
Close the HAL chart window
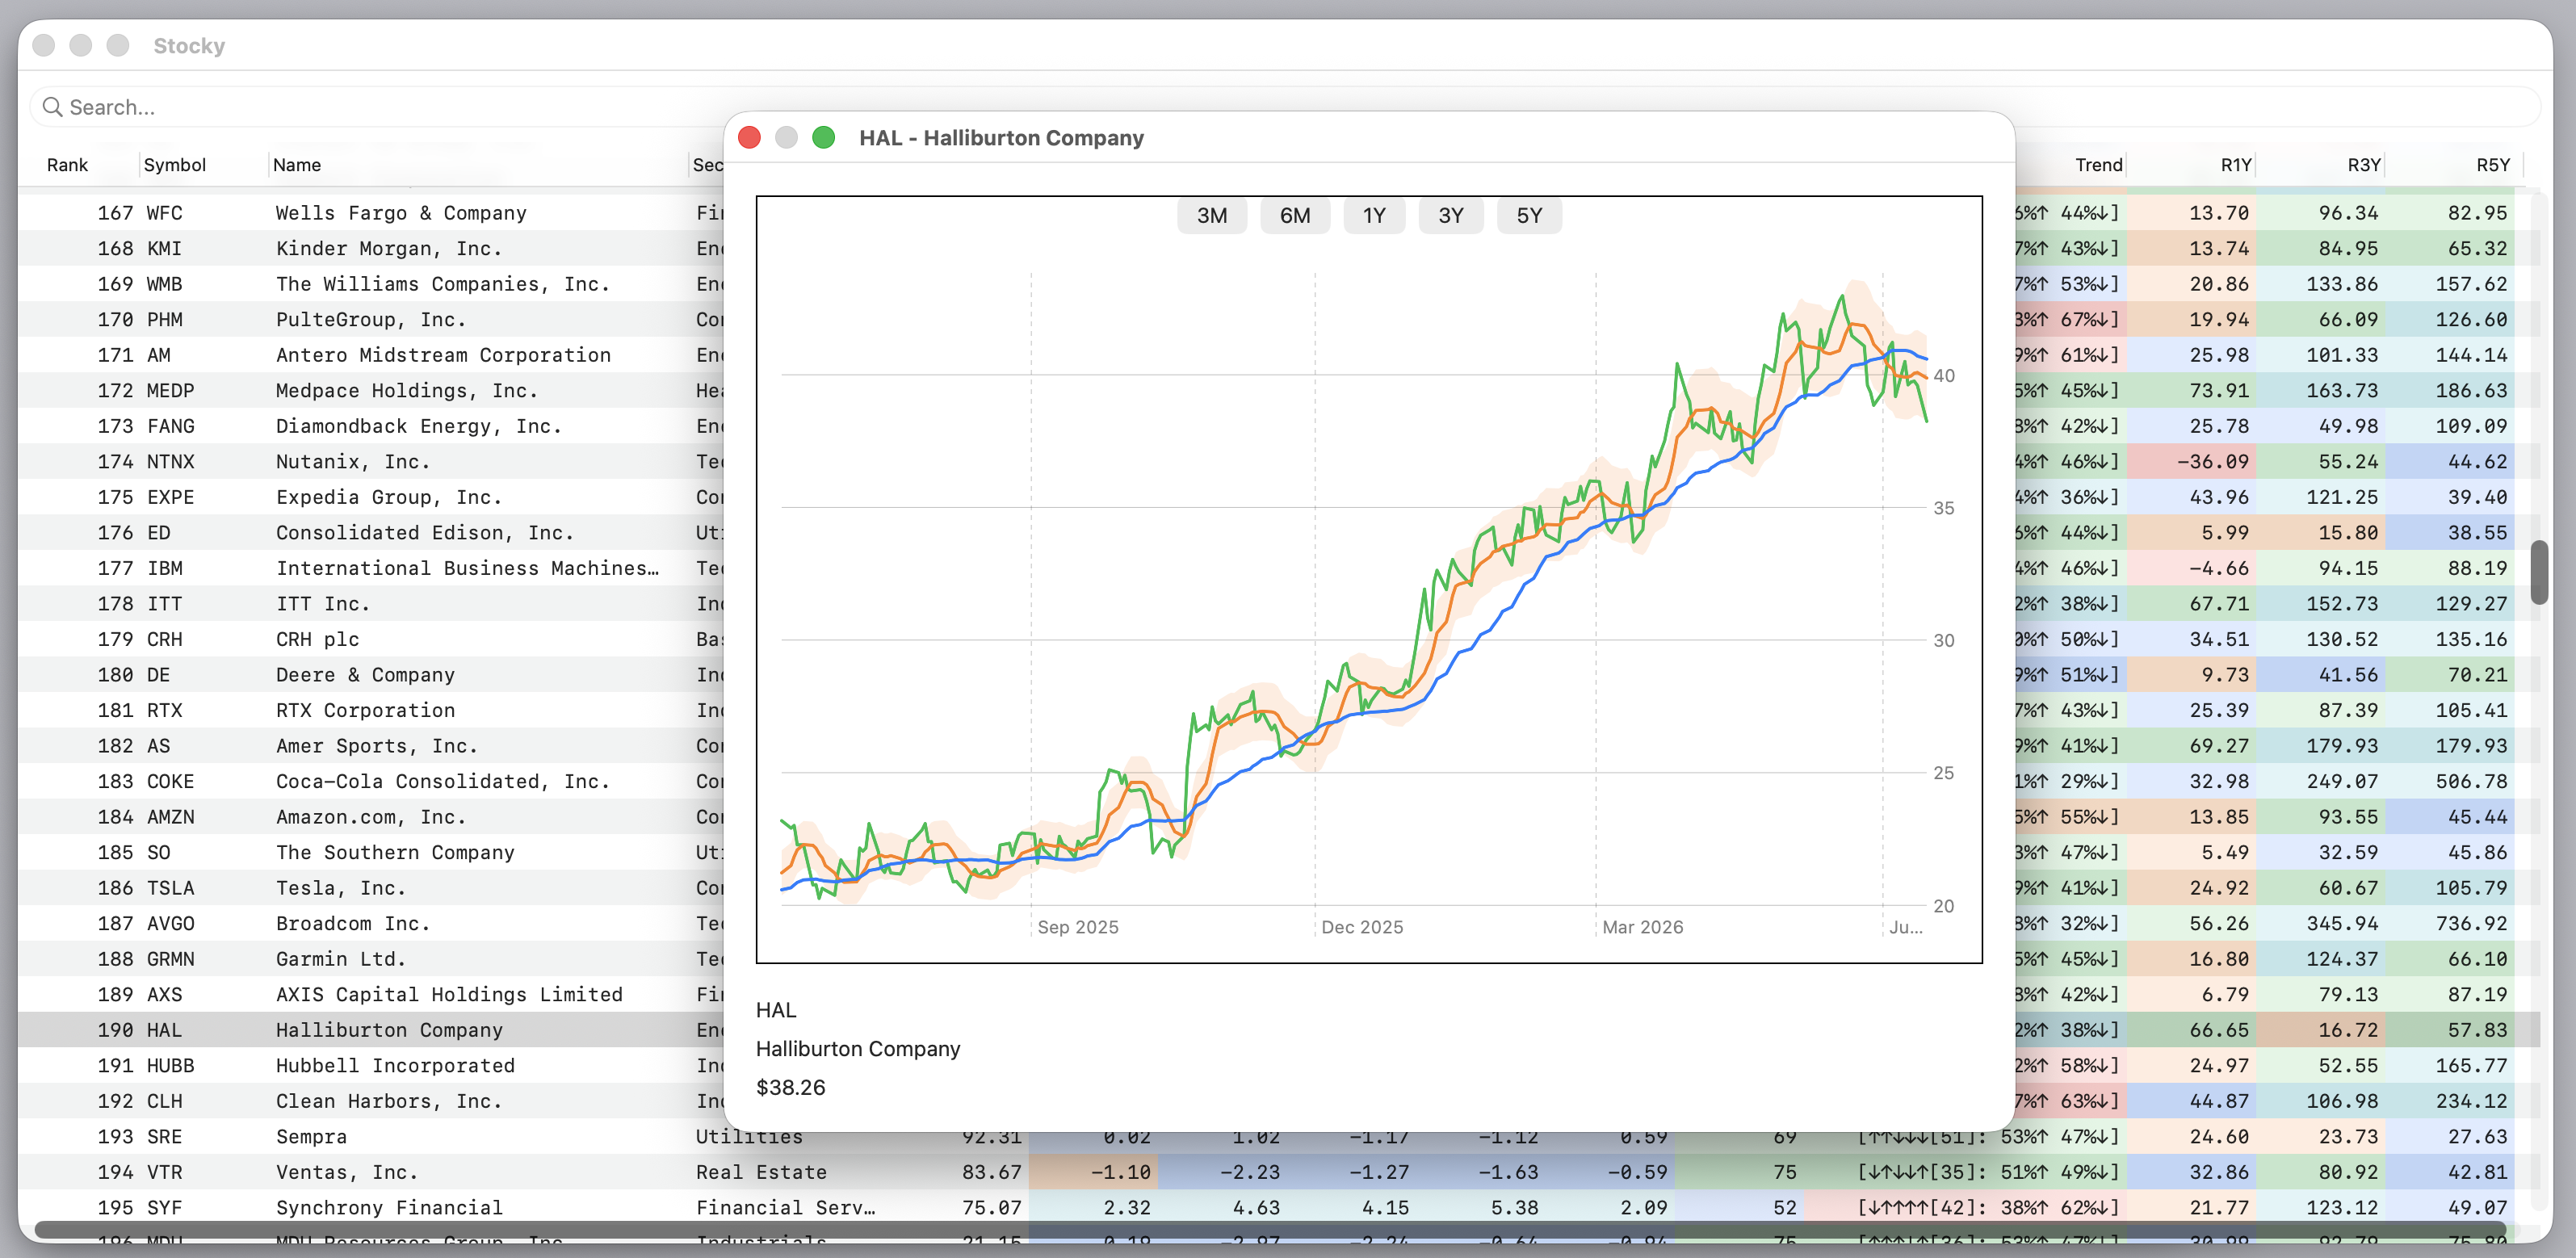tap(749, 138)
